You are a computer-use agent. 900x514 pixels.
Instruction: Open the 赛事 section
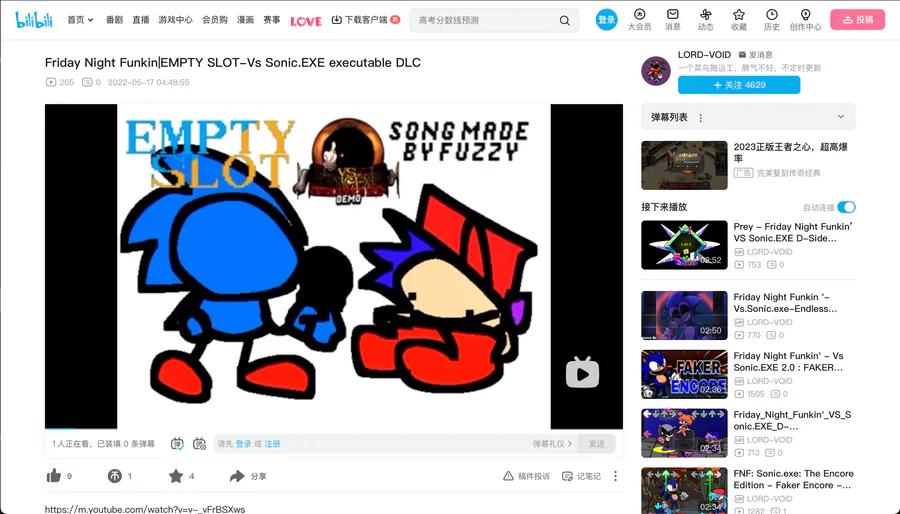[x=271, y=20]
